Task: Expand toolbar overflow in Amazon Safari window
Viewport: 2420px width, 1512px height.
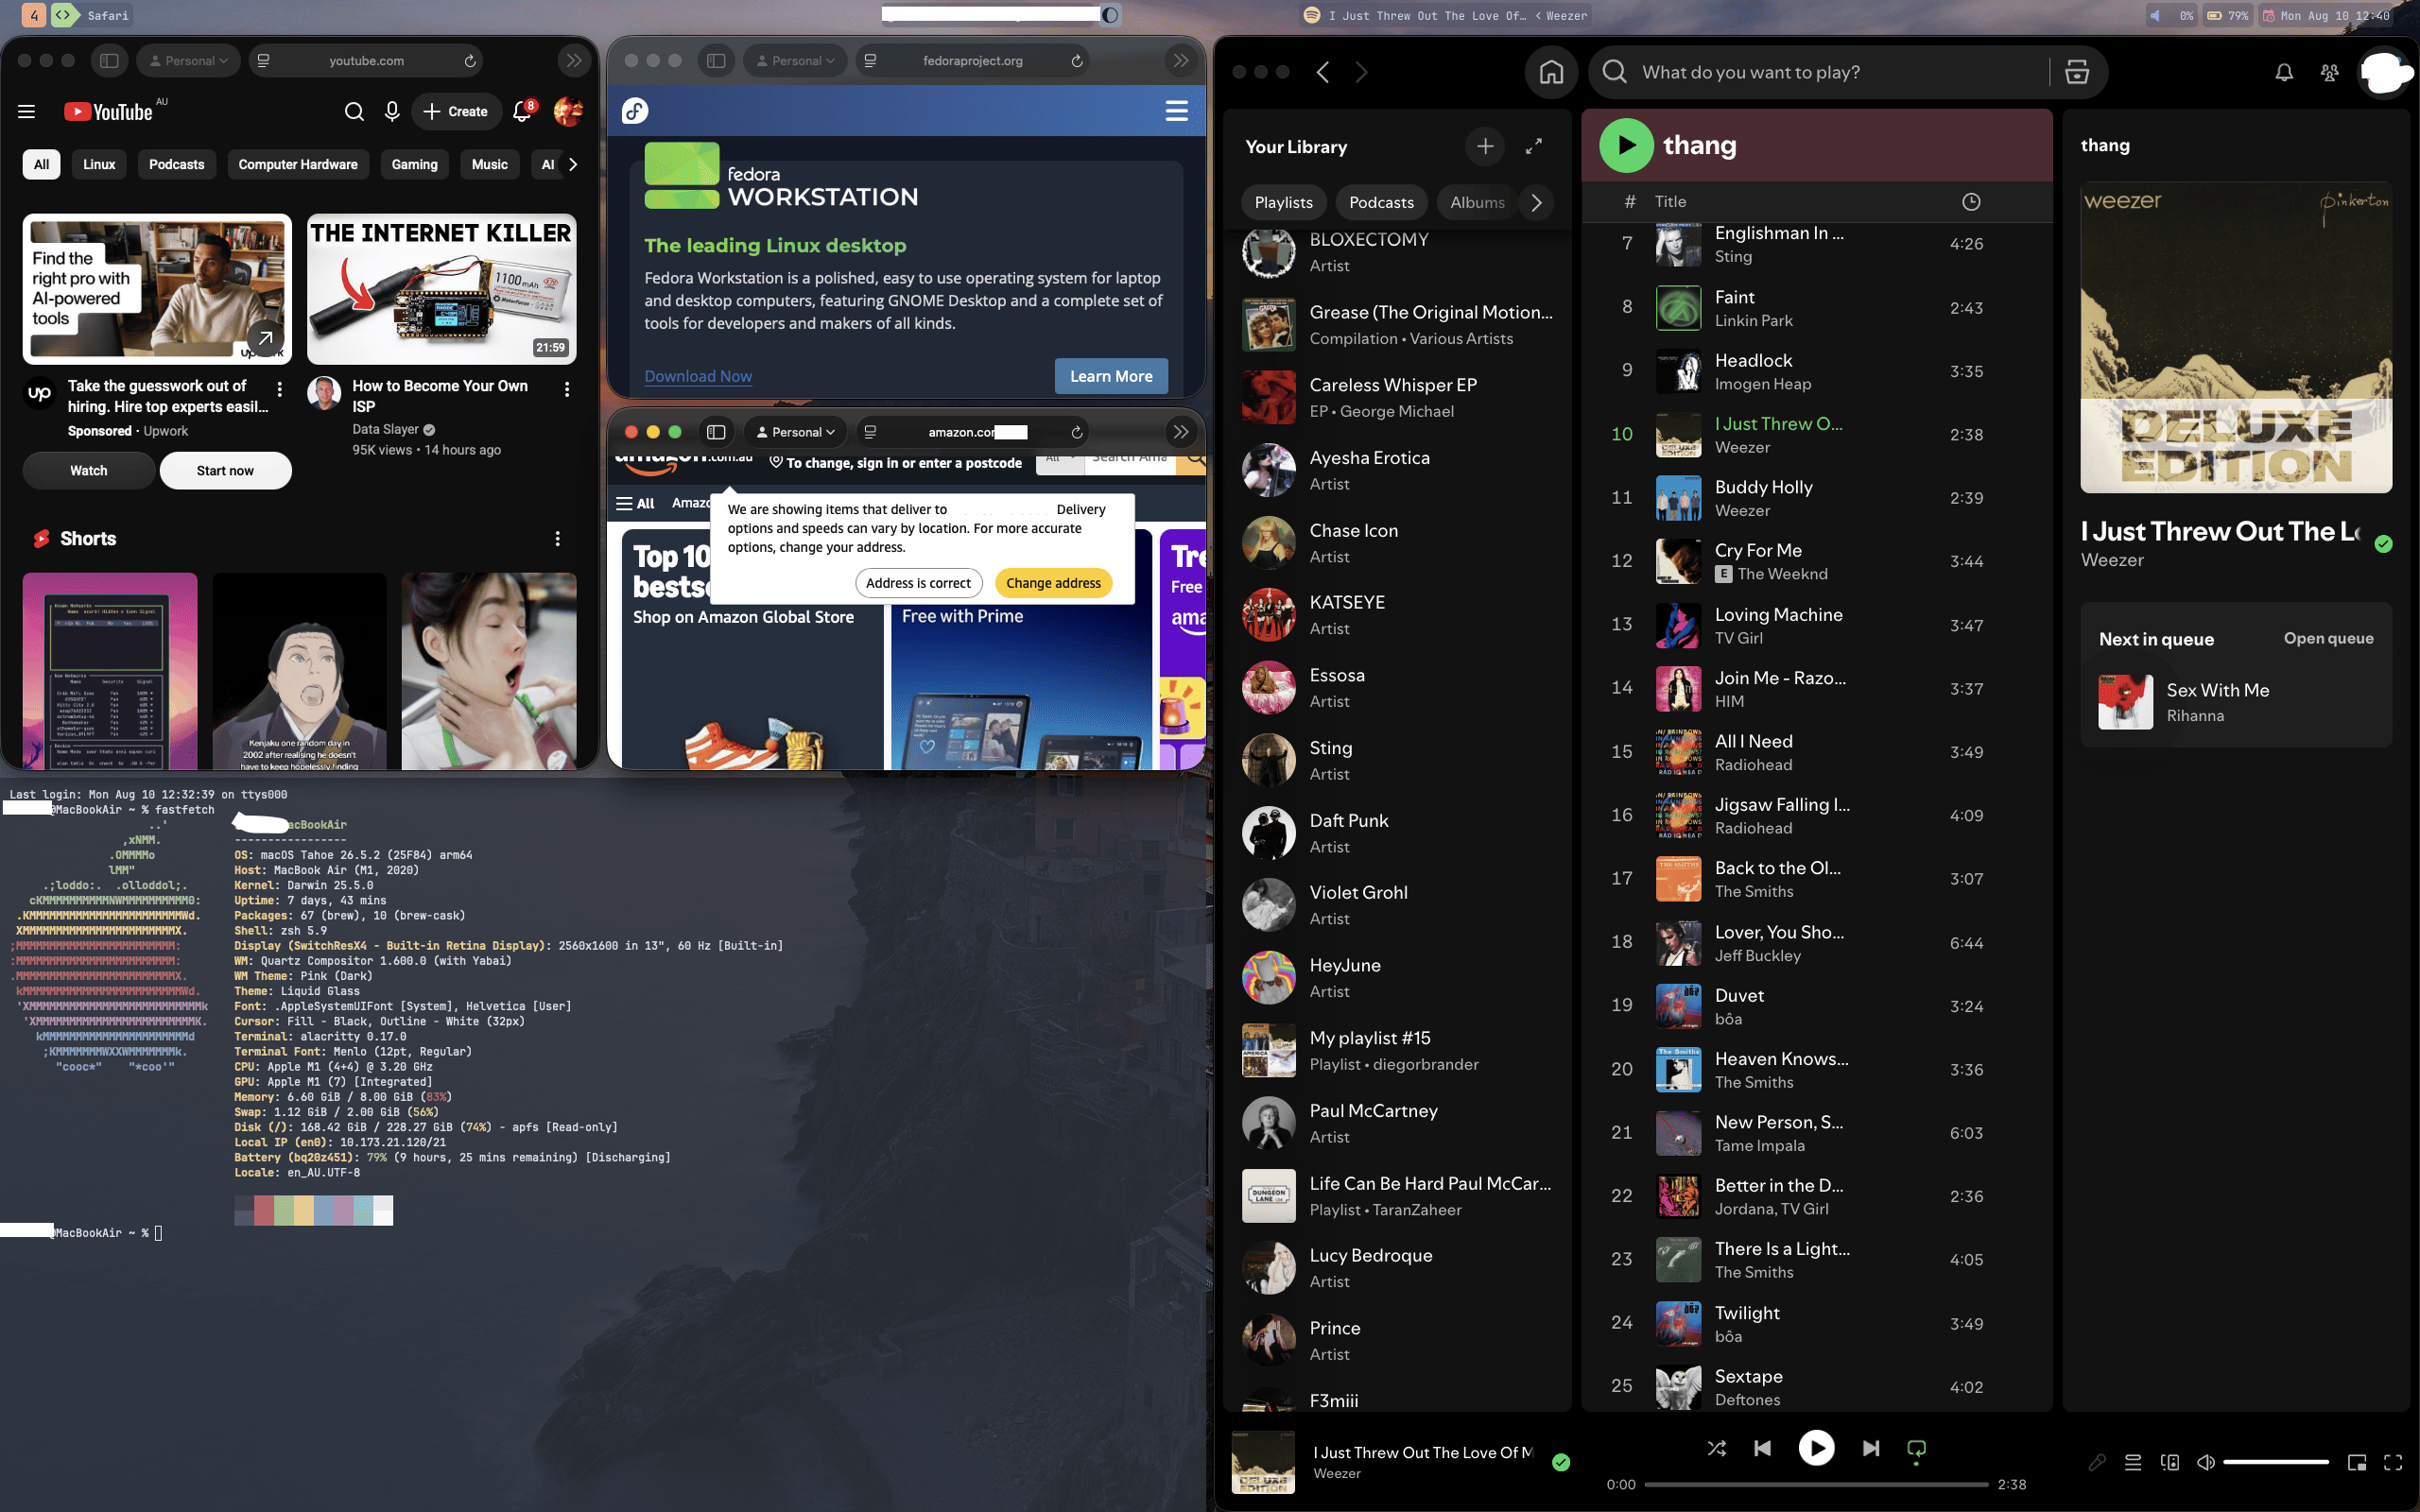Action: click(1181, 432)
